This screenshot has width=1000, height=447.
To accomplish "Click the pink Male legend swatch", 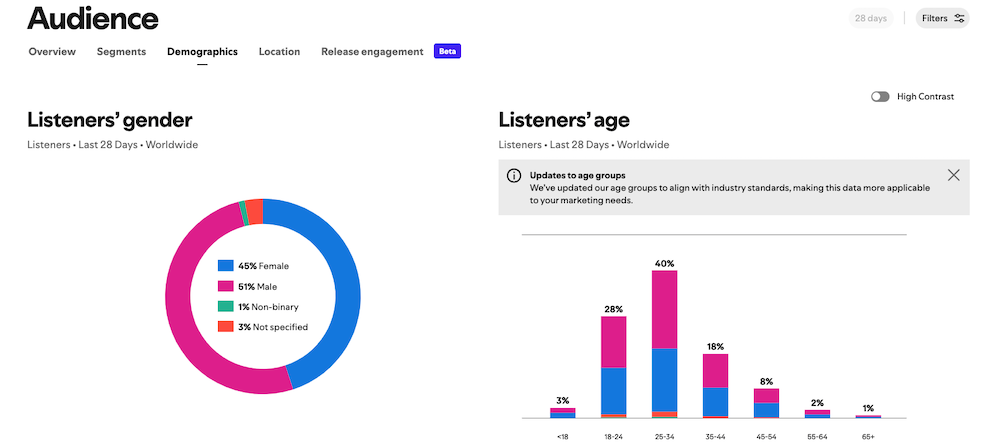I will pos(226,287).
